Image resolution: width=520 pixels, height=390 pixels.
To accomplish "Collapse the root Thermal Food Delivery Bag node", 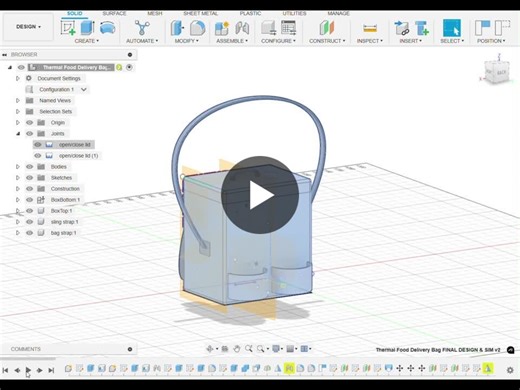I will [10, 67].
